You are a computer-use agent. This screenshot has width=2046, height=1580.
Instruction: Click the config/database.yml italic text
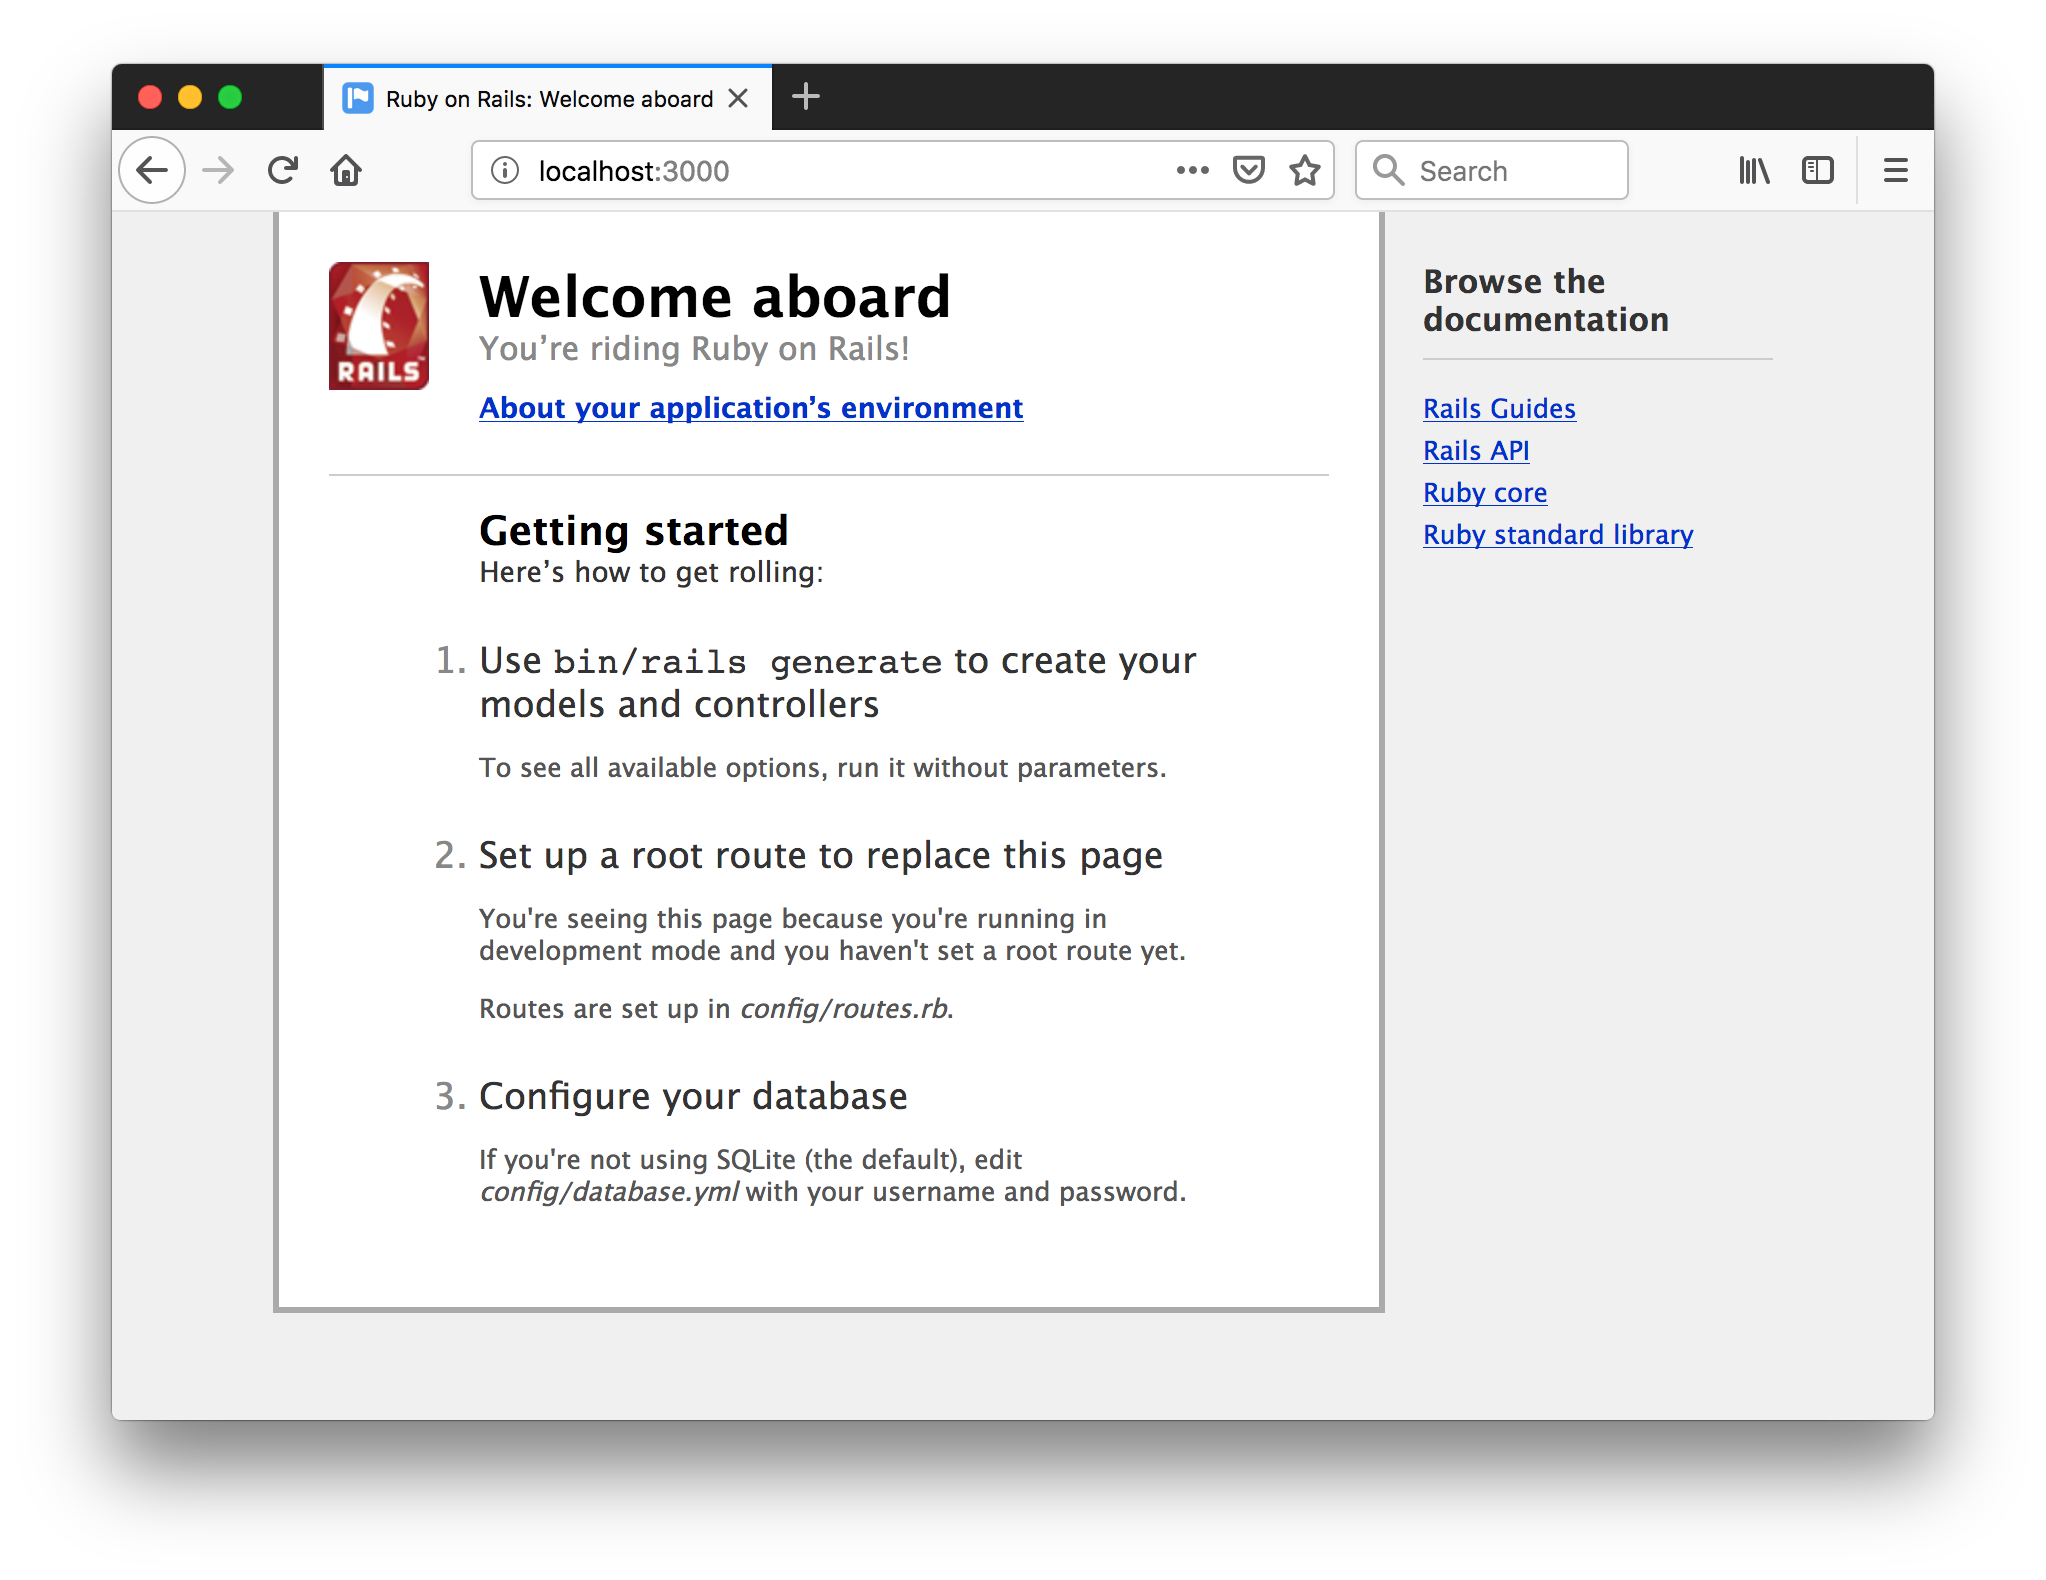pos(609,1192)
